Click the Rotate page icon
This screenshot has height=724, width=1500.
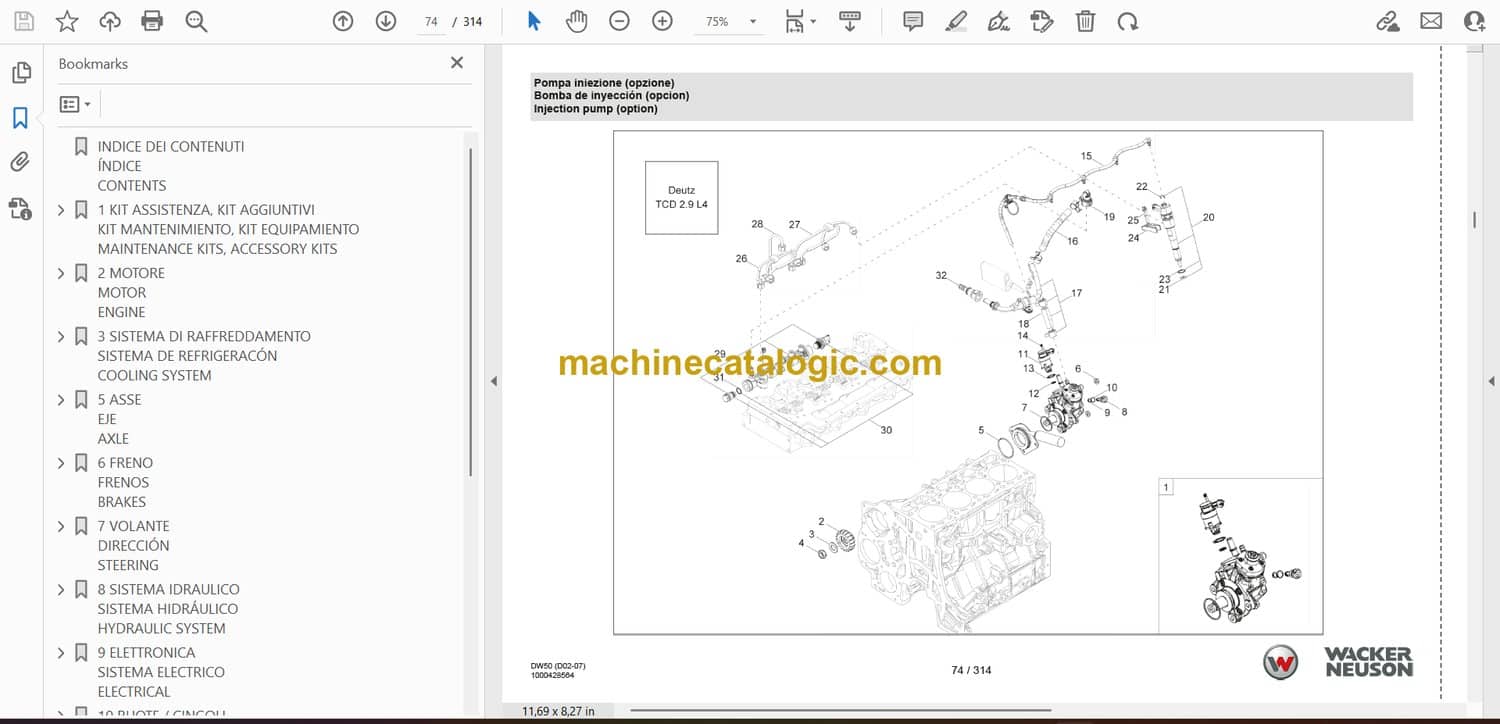[1128, 21]
